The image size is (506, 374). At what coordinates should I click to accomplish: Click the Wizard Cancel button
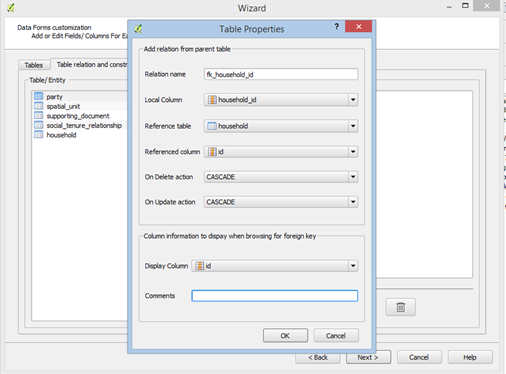click(x=419, y=357)
